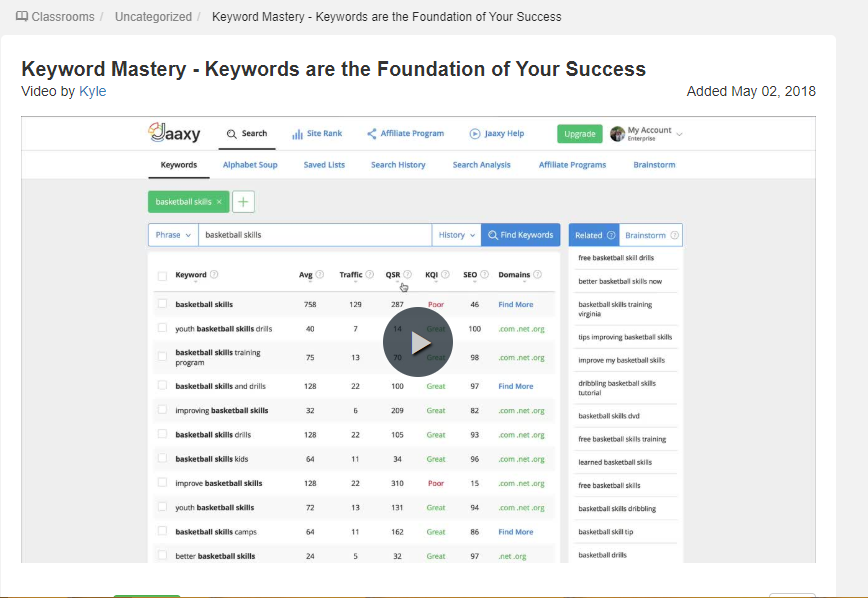Check the box for 'basketball skills' keyword row
Image resolution: width=868 pixels, height=598 pixels.
coord(162,303)
